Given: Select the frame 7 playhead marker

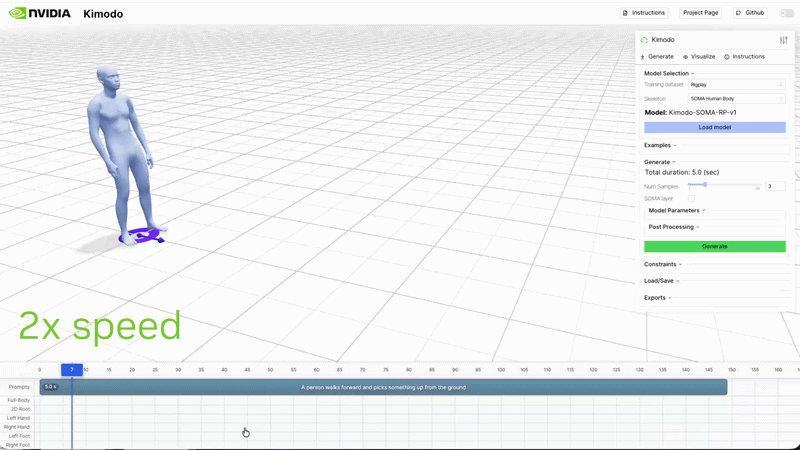Looking at the screenshot, I should (72, 370).
